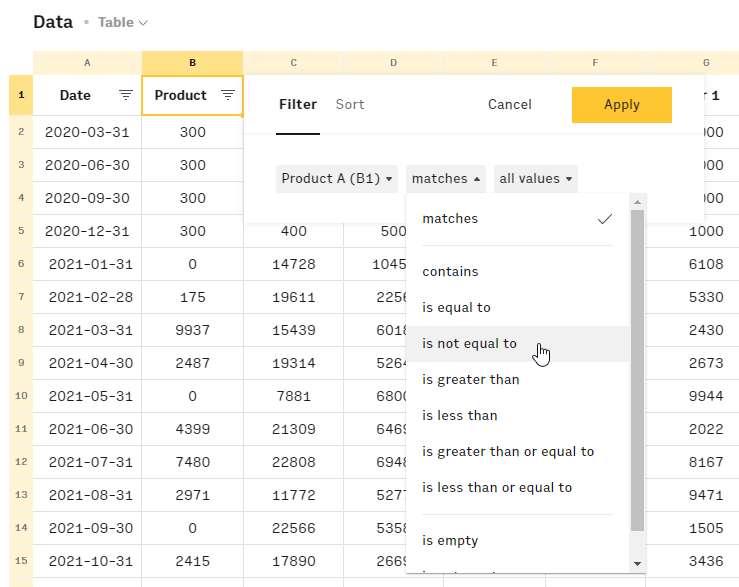Click Product cell 2487

[192, 363]
